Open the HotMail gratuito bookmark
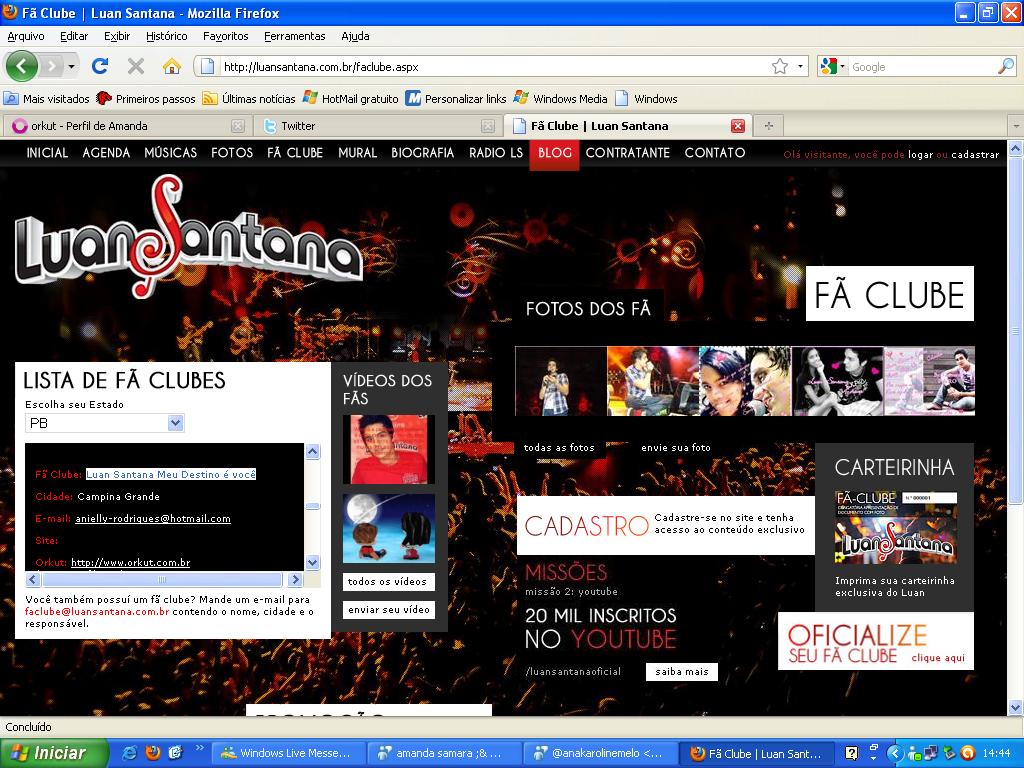This screenshot has width=1024, height=768. [351, 99]
